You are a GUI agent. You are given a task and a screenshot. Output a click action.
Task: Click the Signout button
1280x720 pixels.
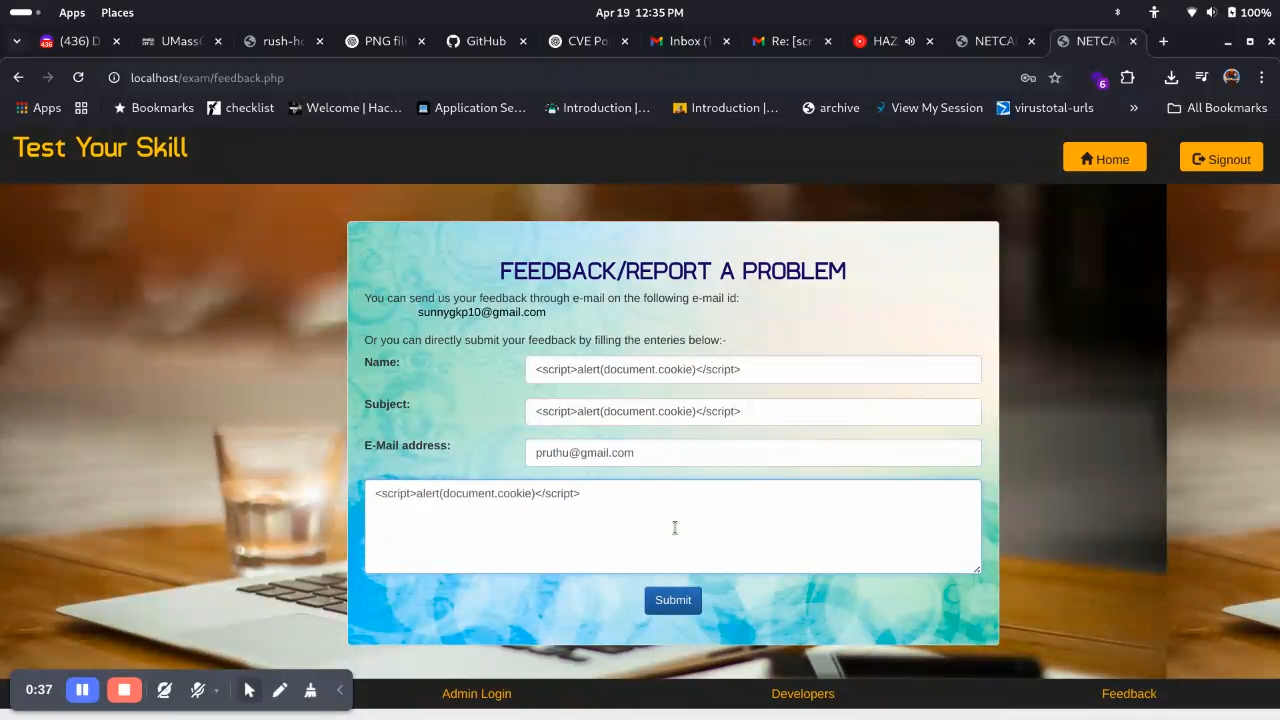1221,158
